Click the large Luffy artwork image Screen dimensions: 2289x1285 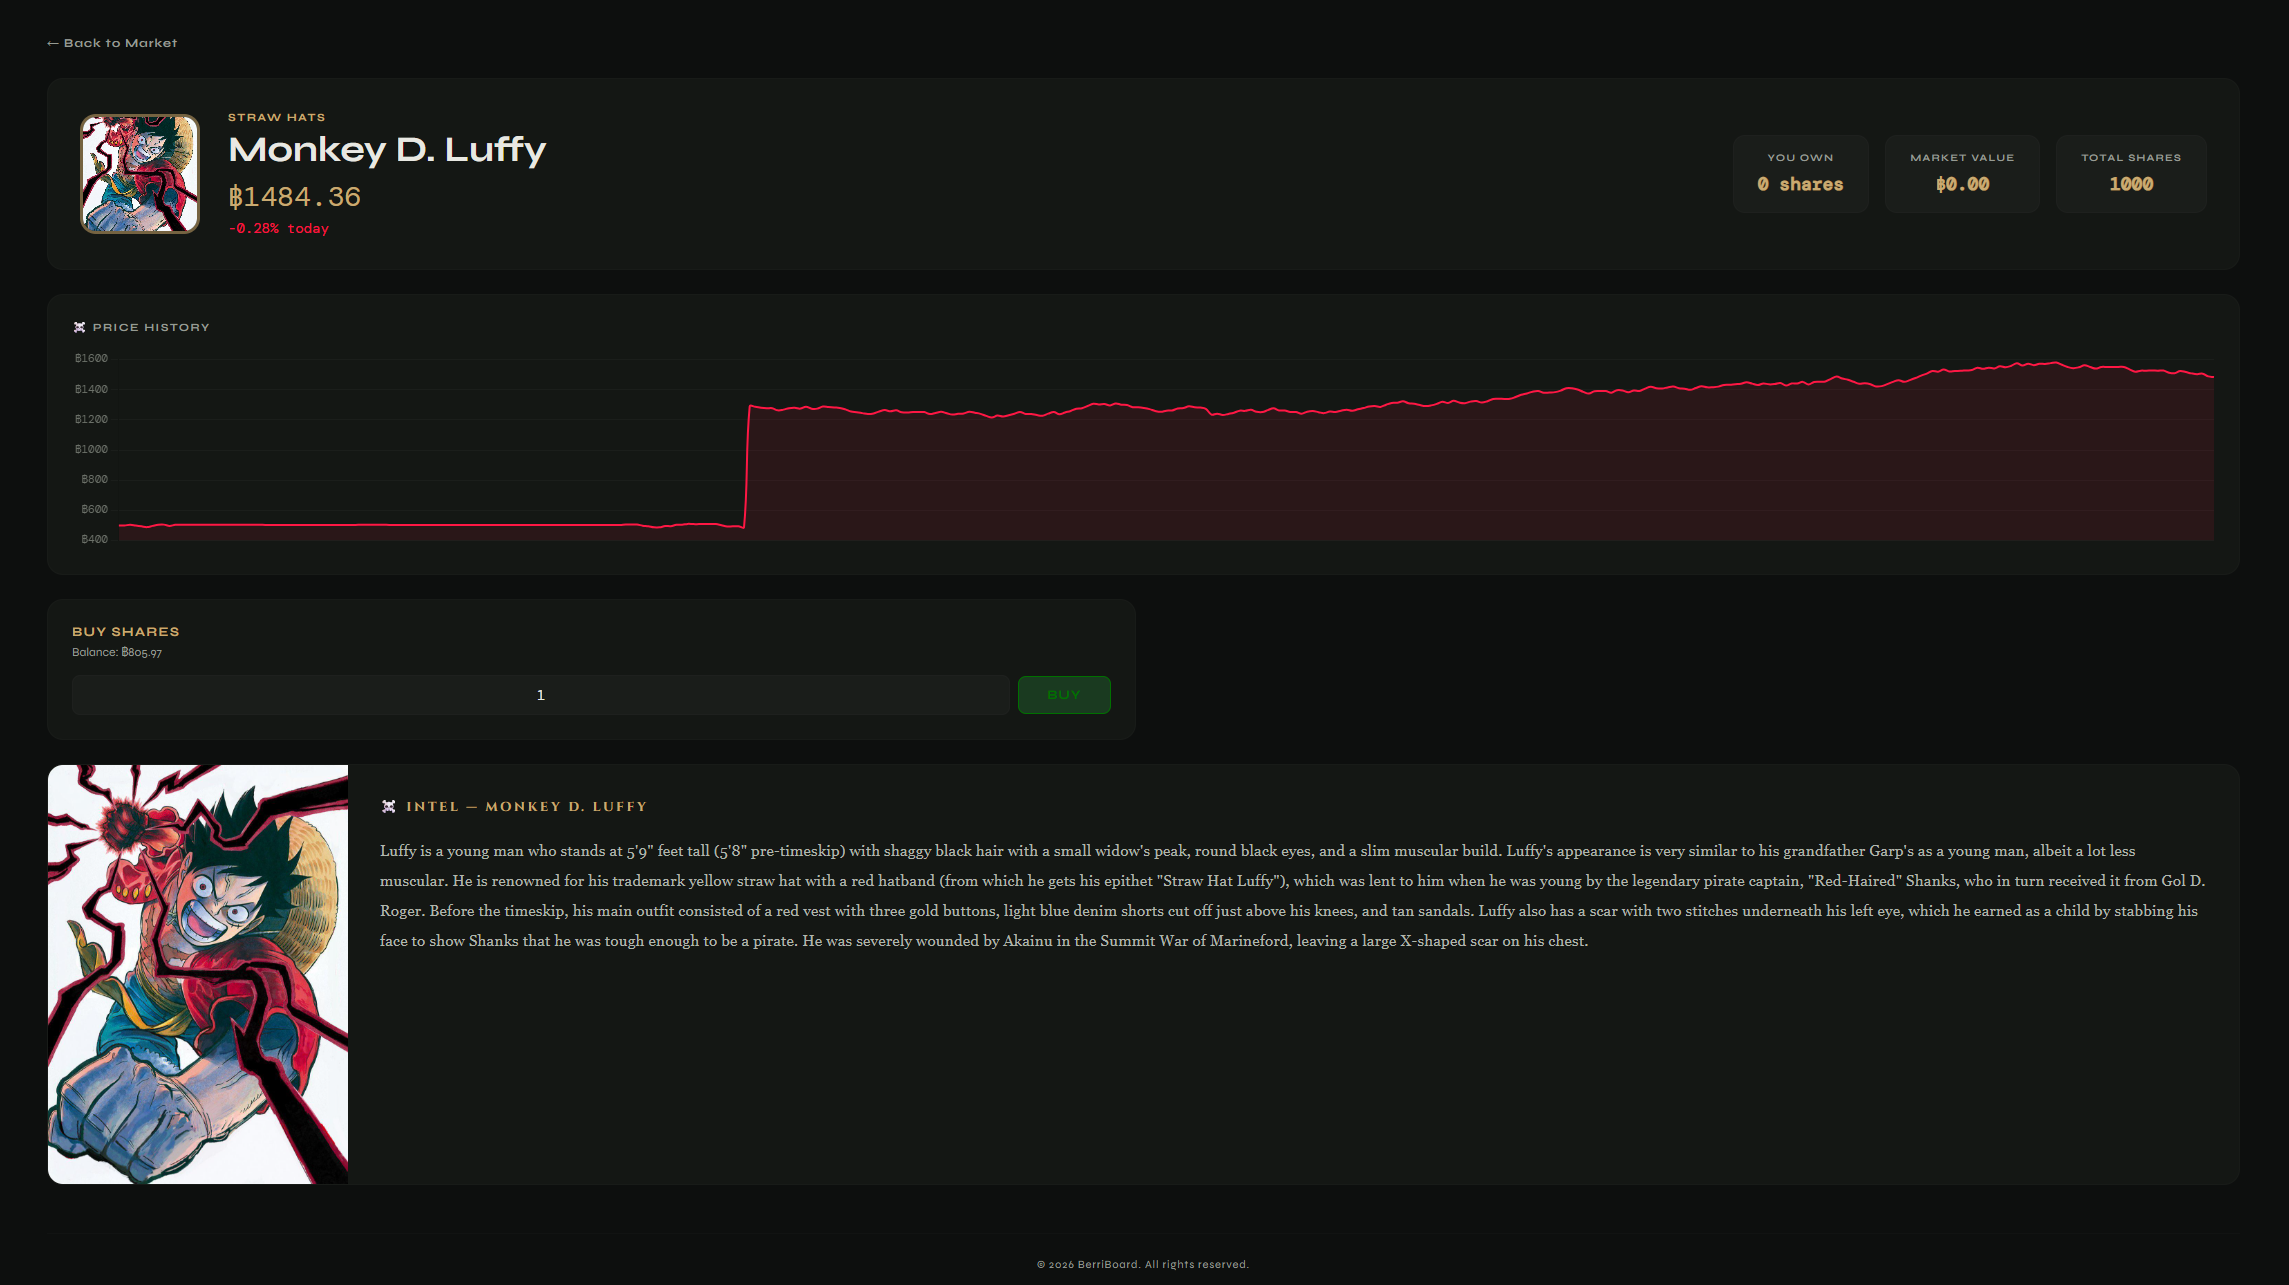198,974
